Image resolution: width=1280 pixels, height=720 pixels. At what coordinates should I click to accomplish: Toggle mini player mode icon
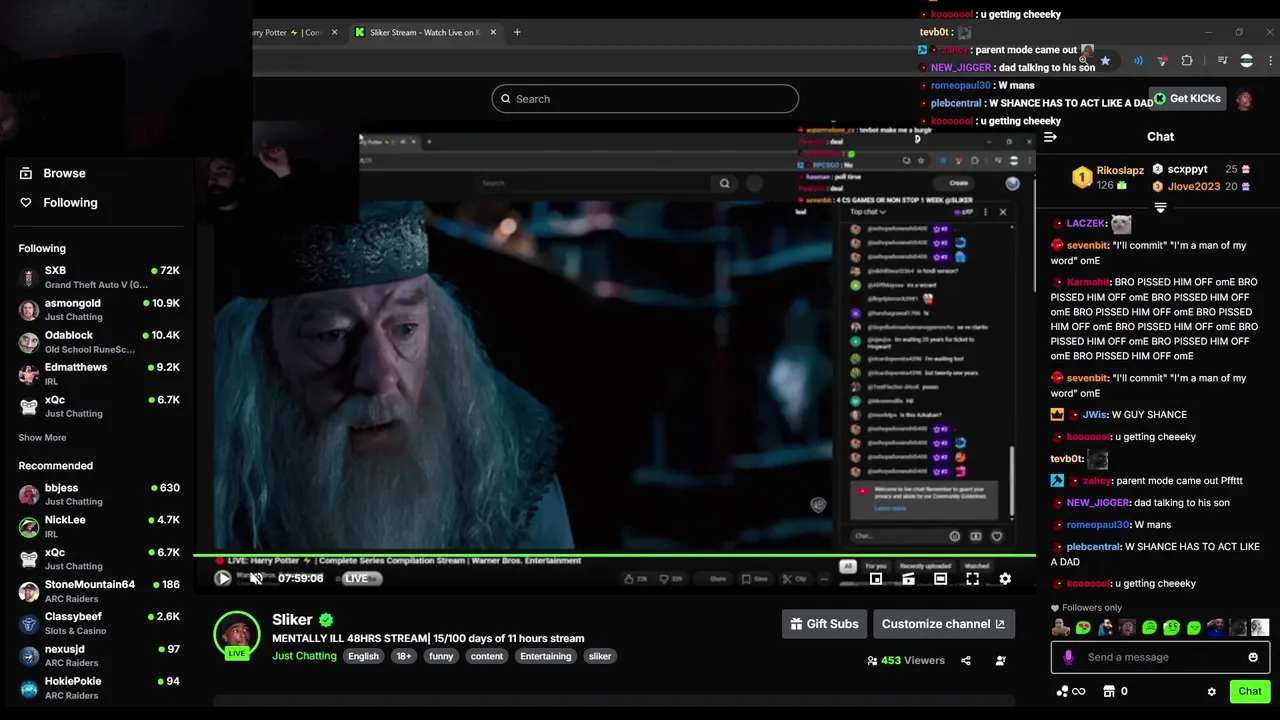click(876, 578)
